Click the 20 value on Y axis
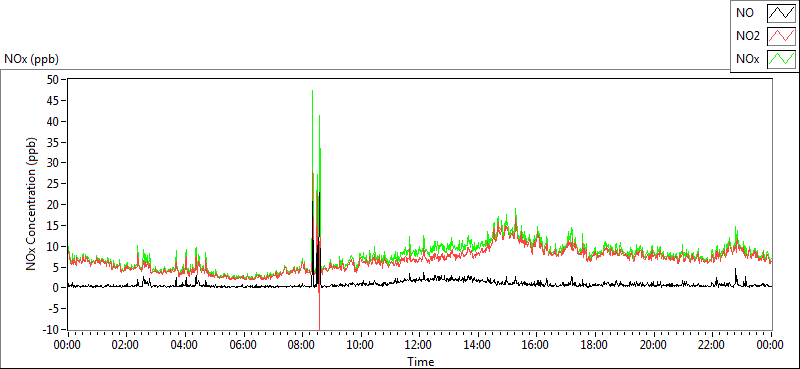The image size is (800, 369). point(52,205)
